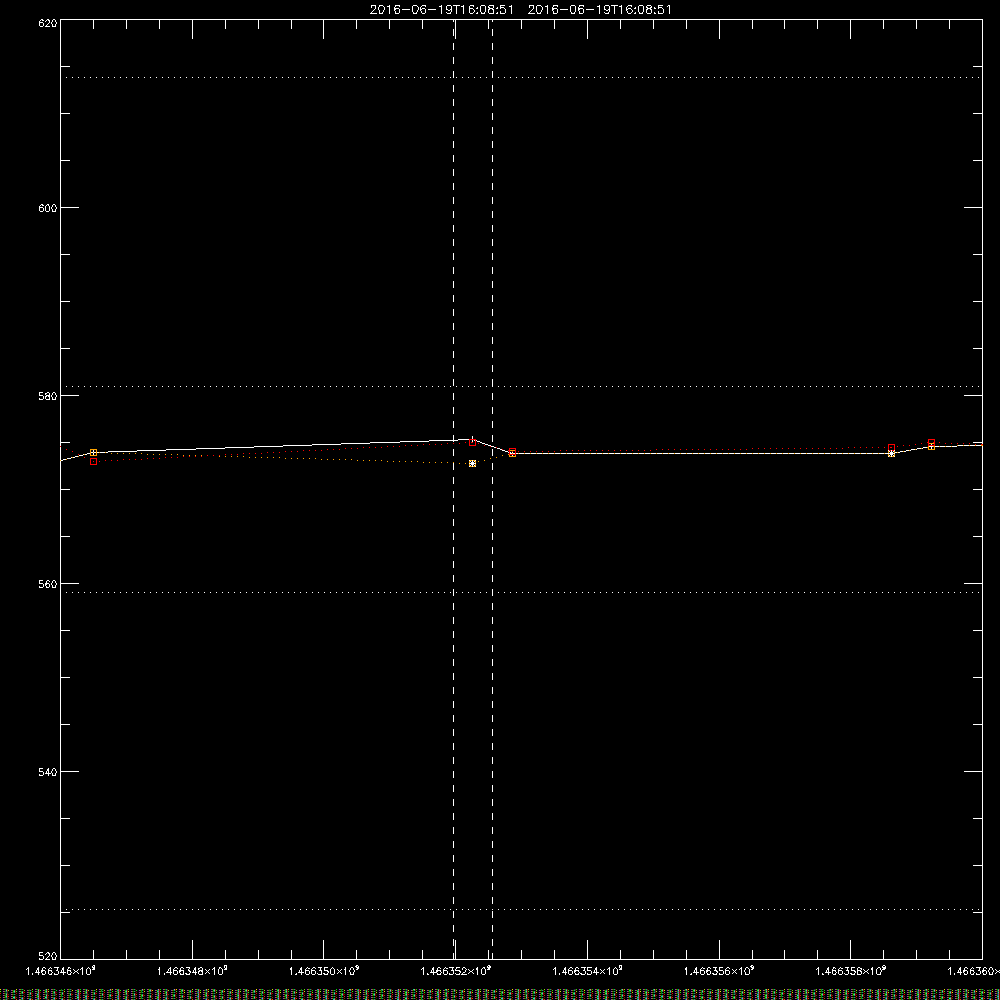Click the 1.466348×10⁹ x-axis label
Viewport: 1000px width, 1000px height.
192,971
